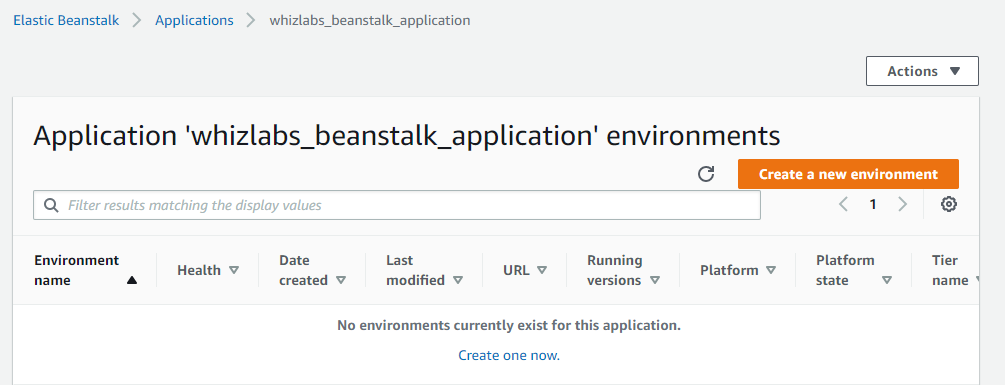
Task: Sort by Health column arrow
Action: (x=234, y=270)
